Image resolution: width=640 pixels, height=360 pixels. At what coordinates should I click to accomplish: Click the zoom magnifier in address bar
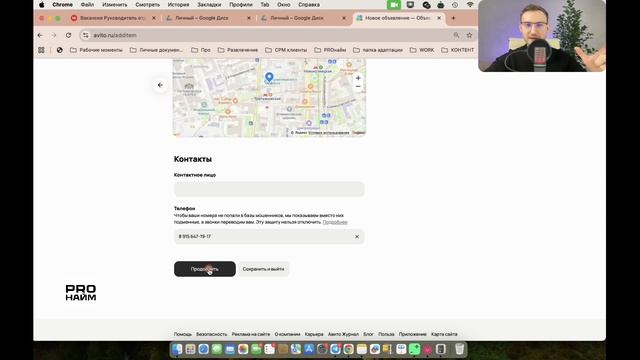[x=456, y=36]
